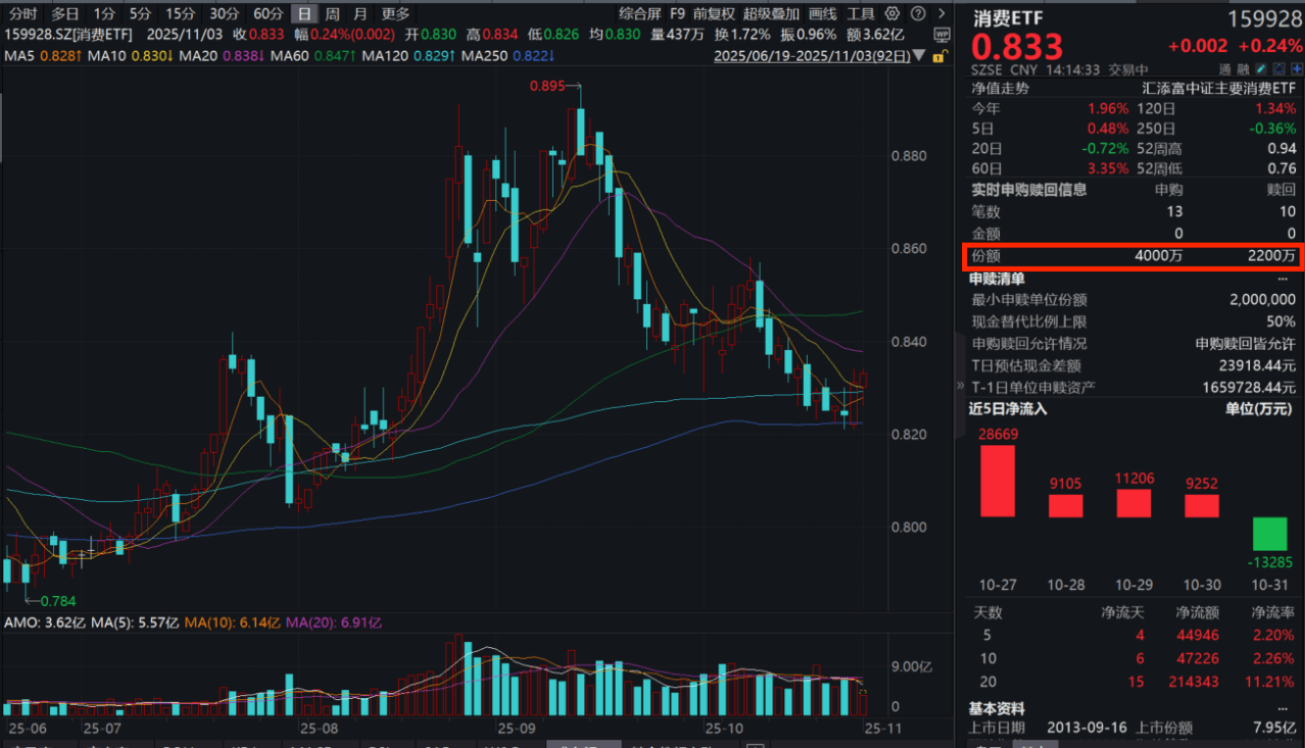
Task: Click the 综合屏 button
Action: (639, 14)
